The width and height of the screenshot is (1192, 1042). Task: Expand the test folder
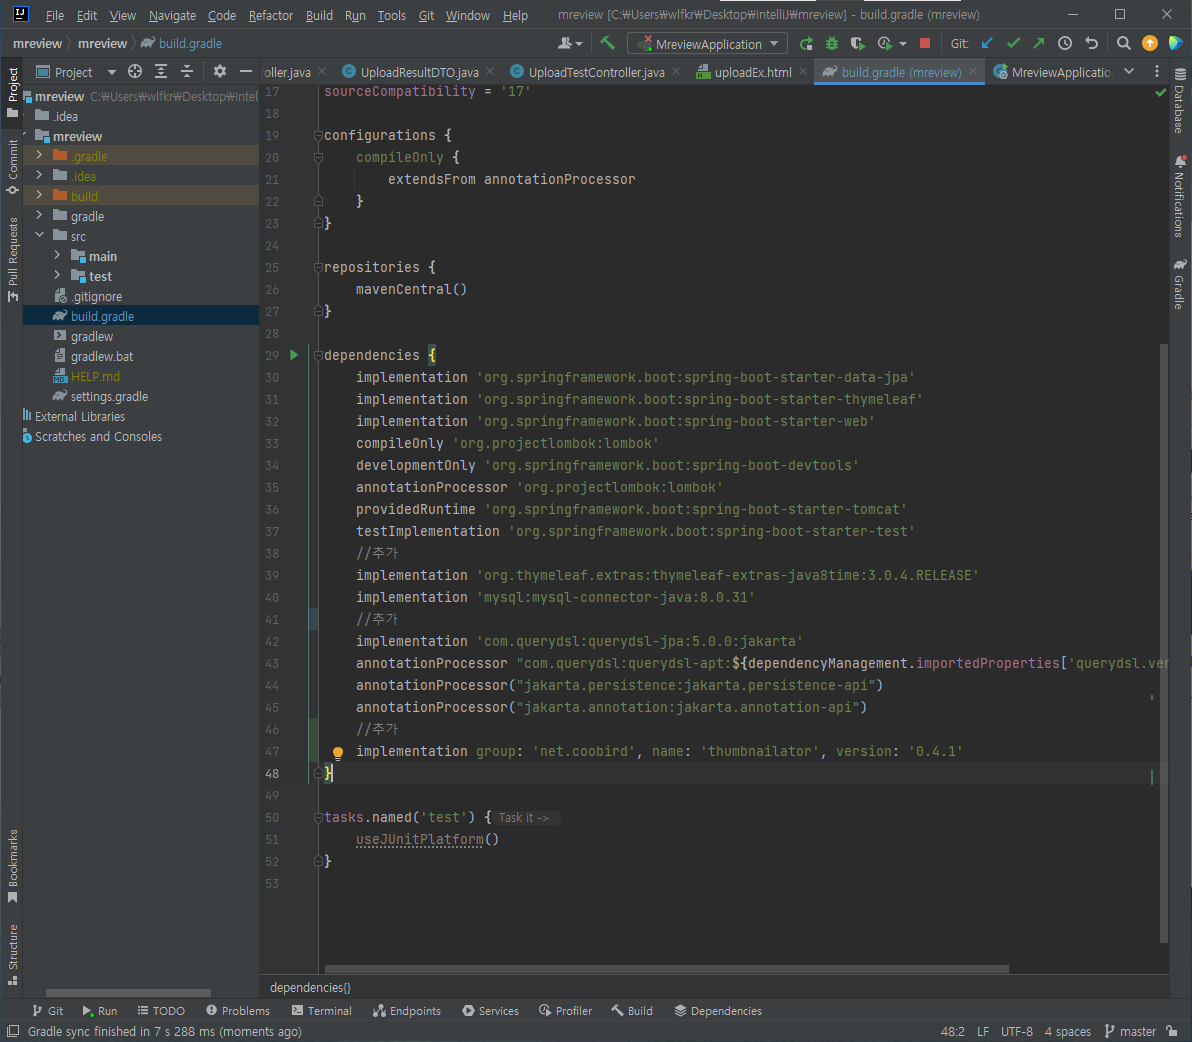point(58,275)
